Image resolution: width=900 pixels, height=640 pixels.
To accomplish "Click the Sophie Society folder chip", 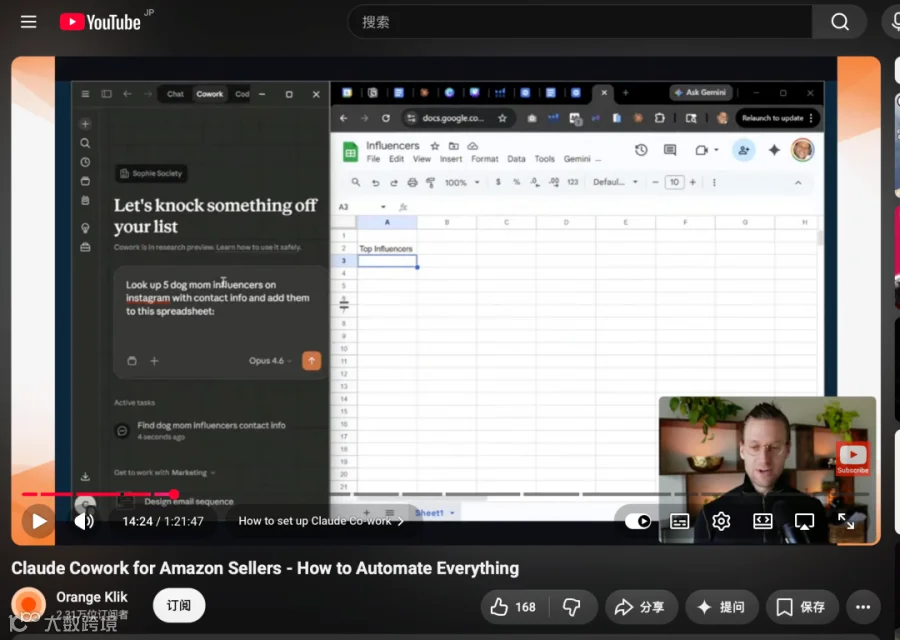I will 152,173.
